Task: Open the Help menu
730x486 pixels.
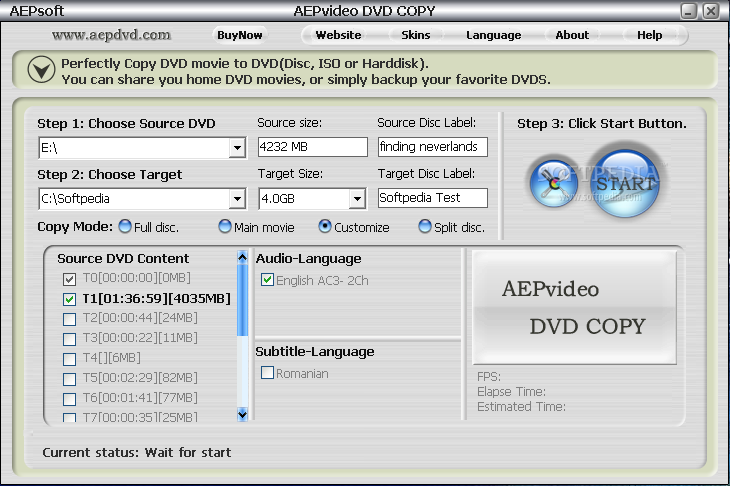Action: coord(649,35)
